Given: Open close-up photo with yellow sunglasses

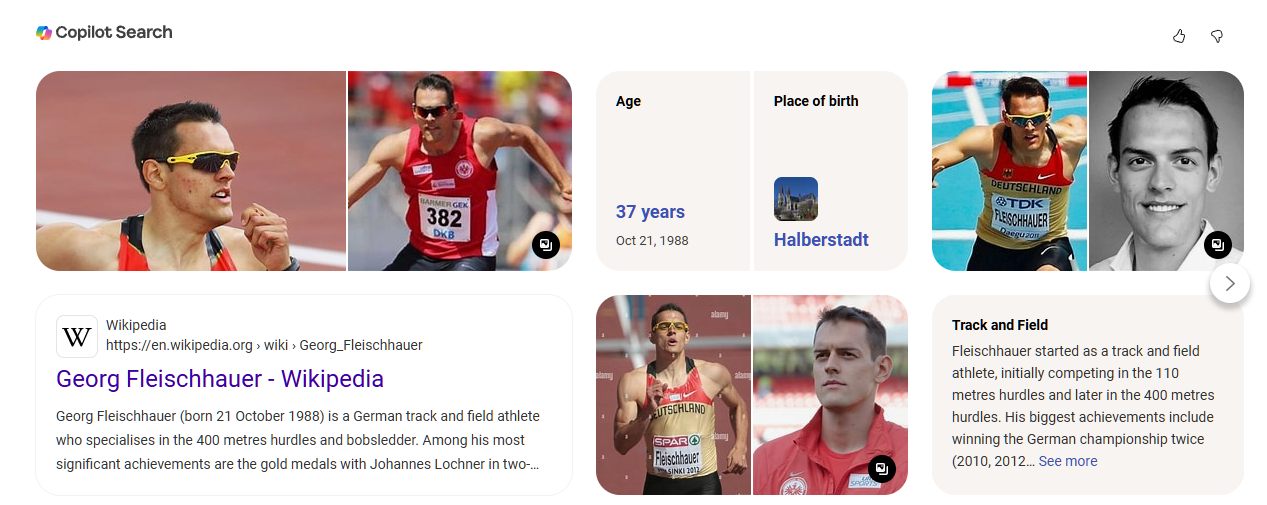Looking at the screenshot, I should [191, 171].
